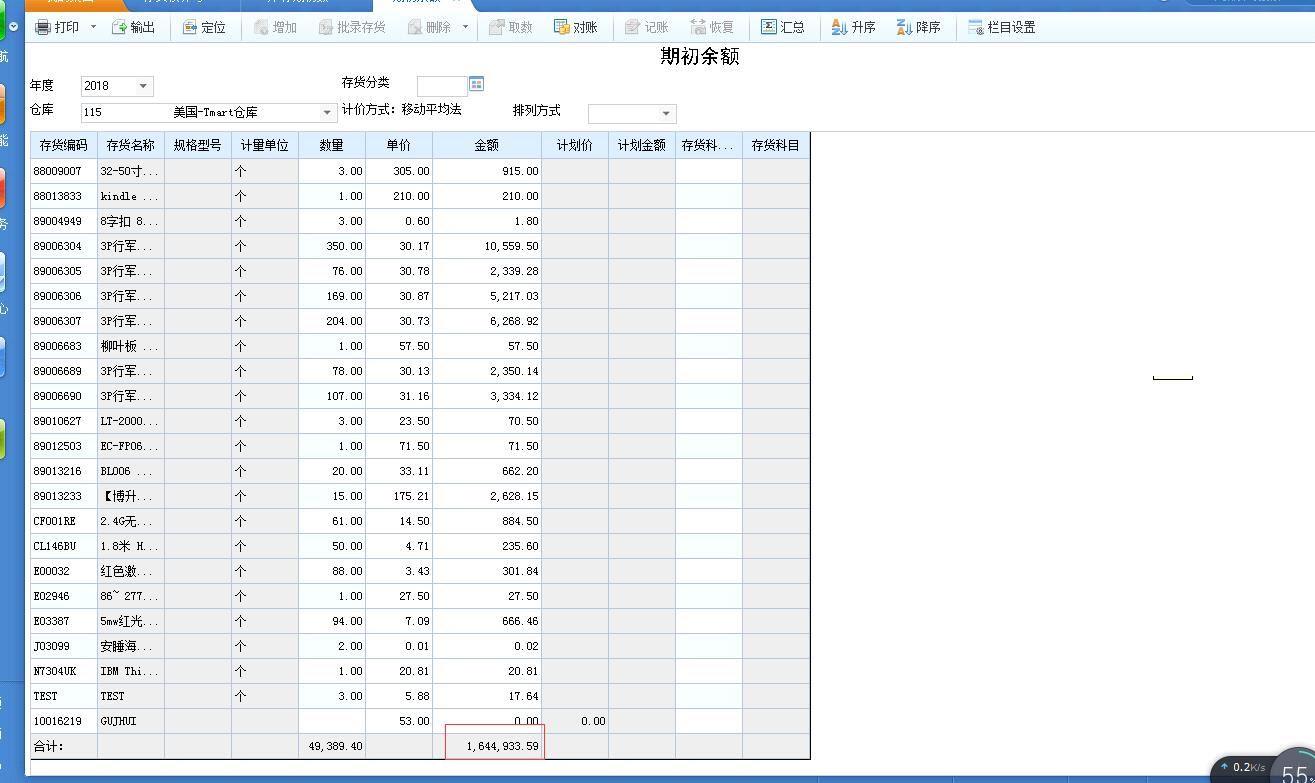Click the 打印 print icon
Image resolution: width=1315 pixels, height=783 pixels.
[43, 27]
